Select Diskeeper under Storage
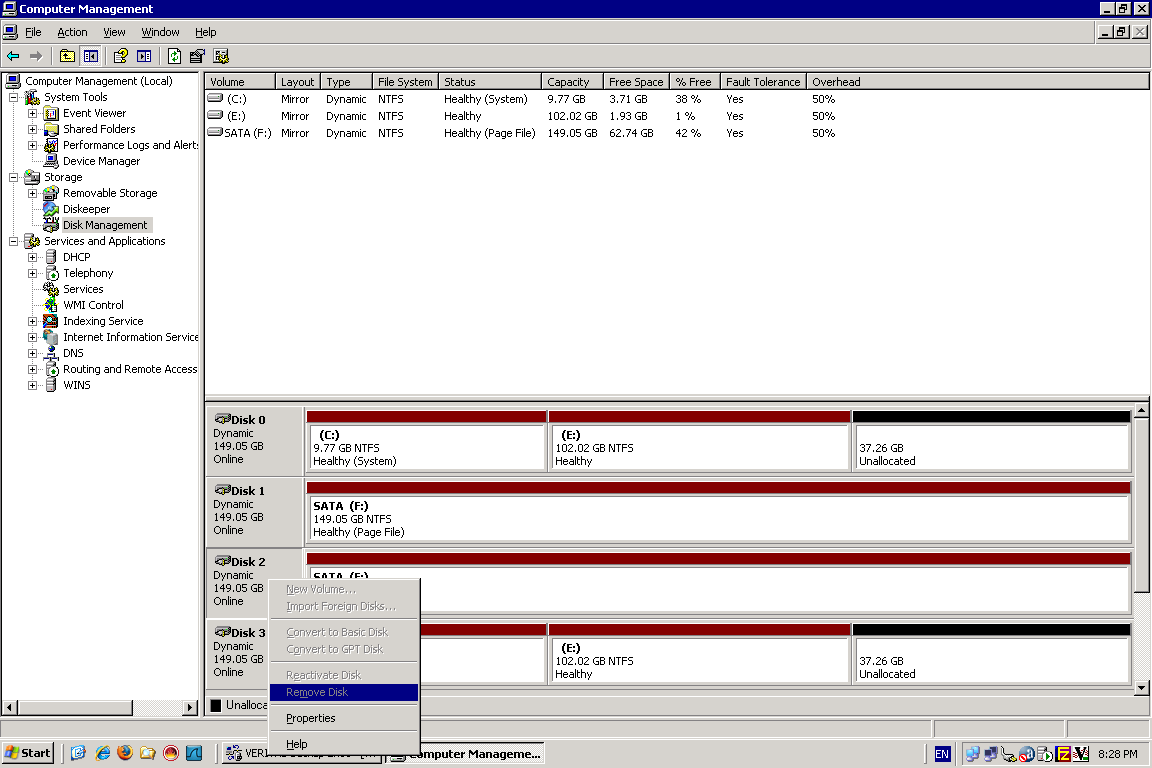The height and width of the screenshot is (768, 1152). pos(86,209)
